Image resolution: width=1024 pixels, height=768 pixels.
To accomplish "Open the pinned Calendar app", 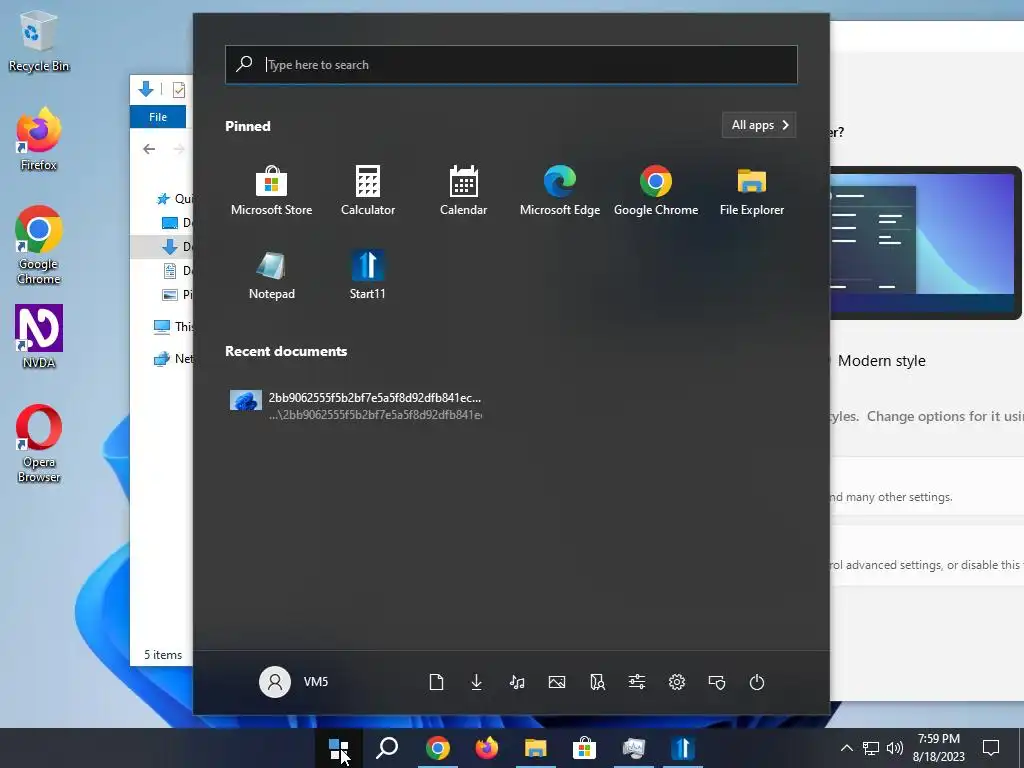I will [464, 190].
